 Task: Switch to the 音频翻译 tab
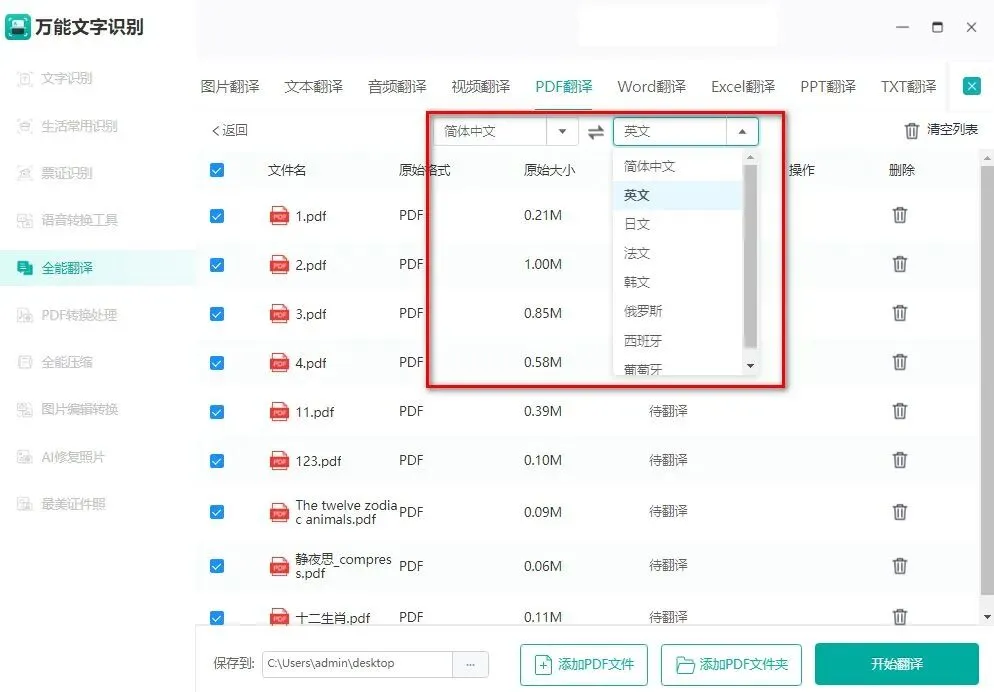coord(397,86)
